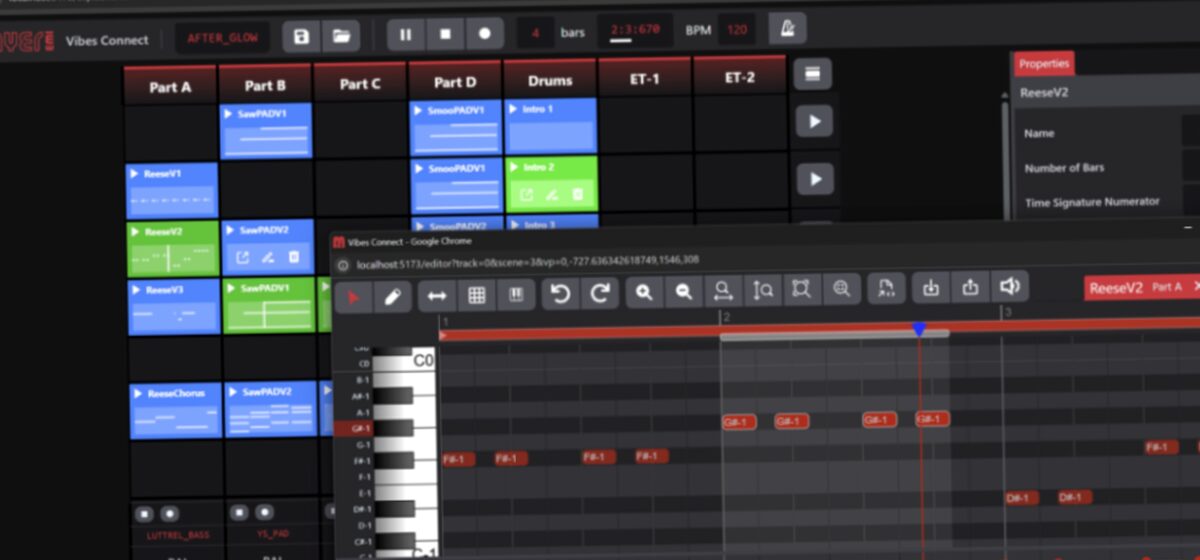Delete the Intro 2 clip
This screenshot has height=560, width=1200.
tap(577, 194)
